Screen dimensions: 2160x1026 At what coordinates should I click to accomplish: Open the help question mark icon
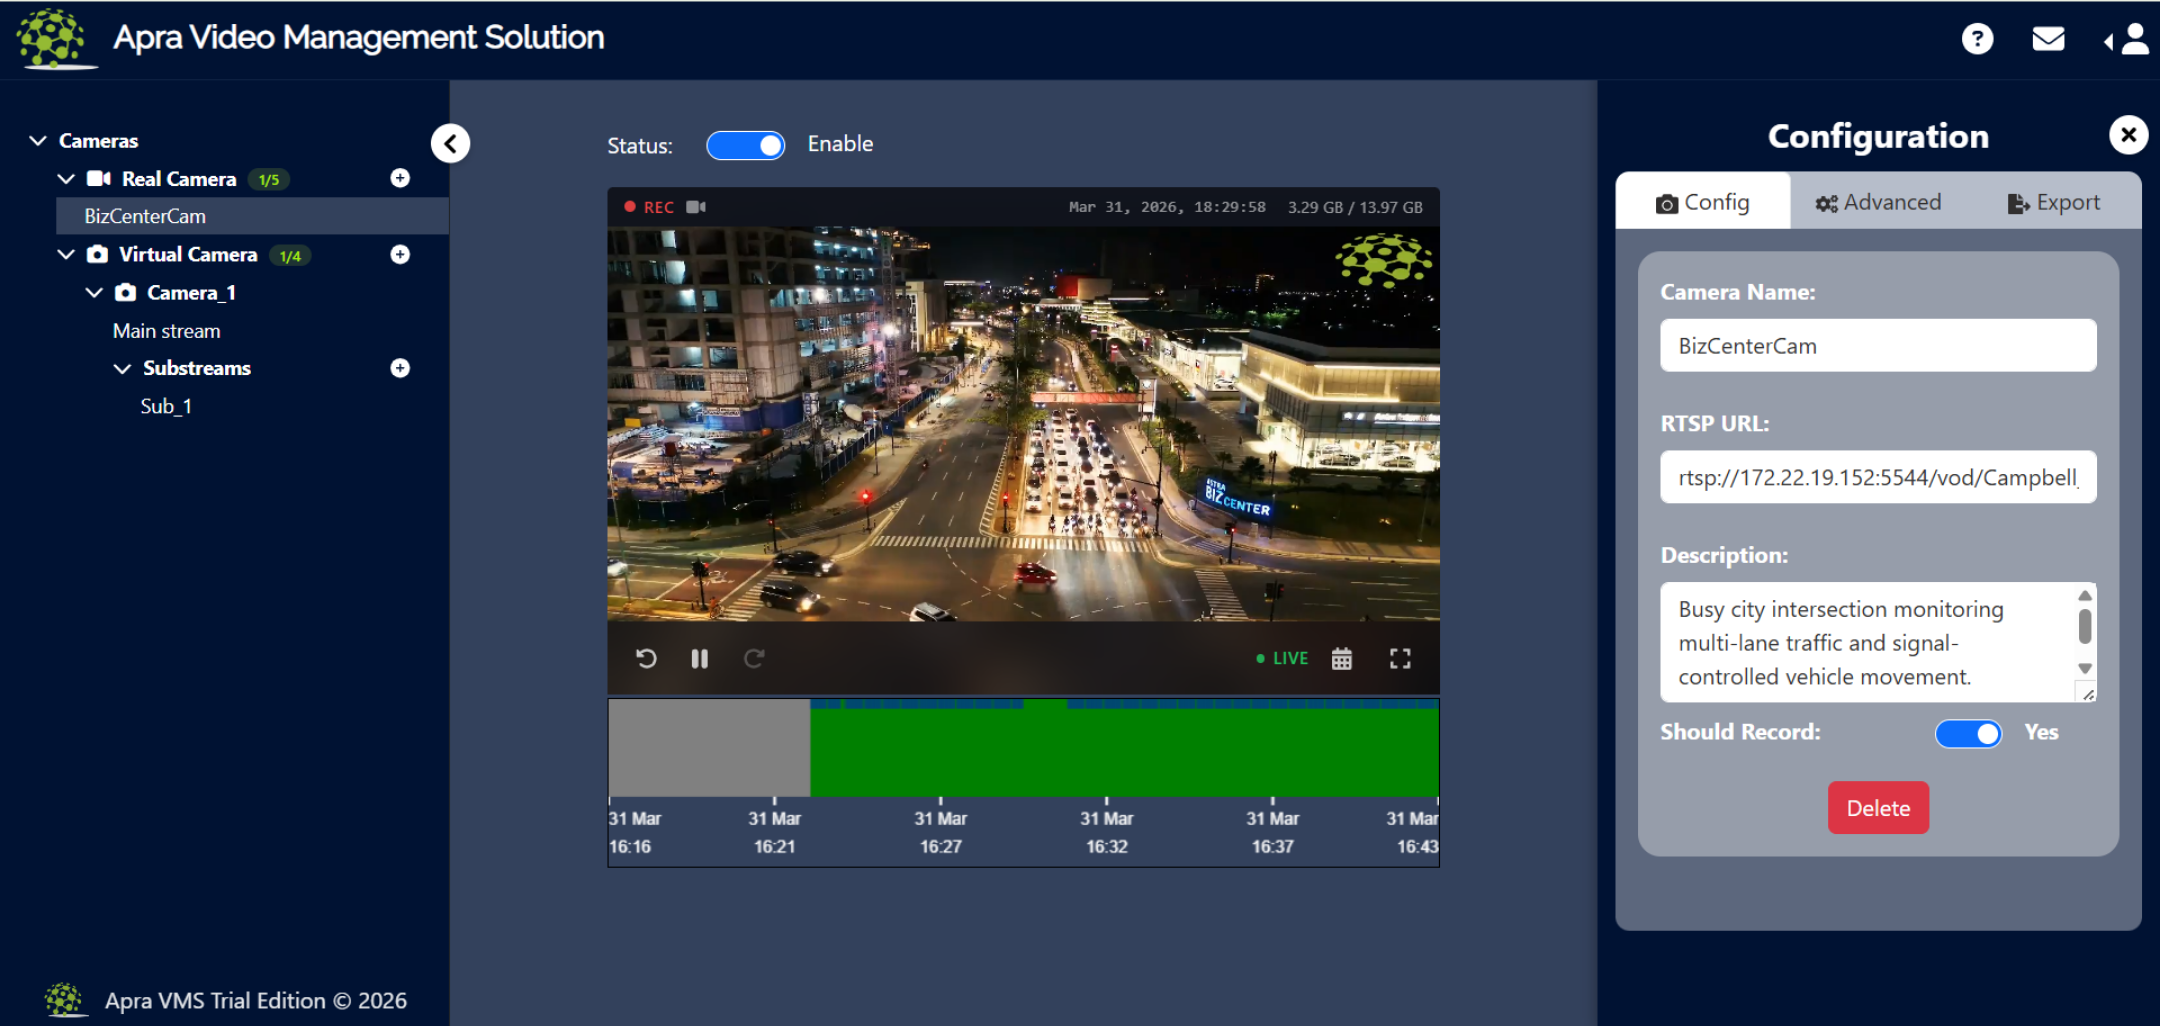pos(1977,39)
